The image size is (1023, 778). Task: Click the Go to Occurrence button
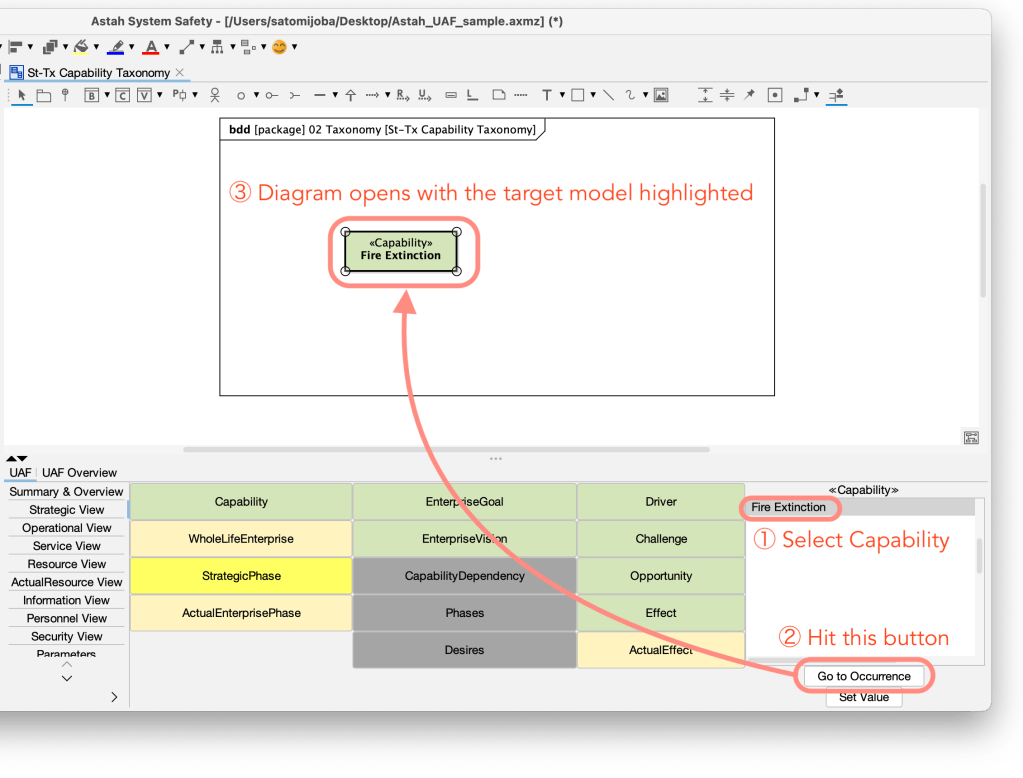[x=863, y=675]
